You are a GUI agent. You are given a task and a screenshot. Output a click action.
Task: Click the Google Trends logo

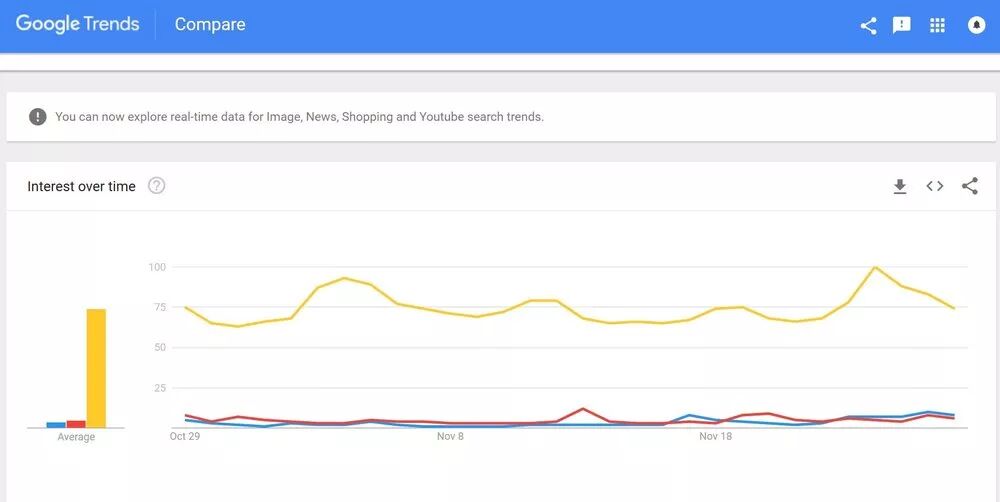[77, 24]
